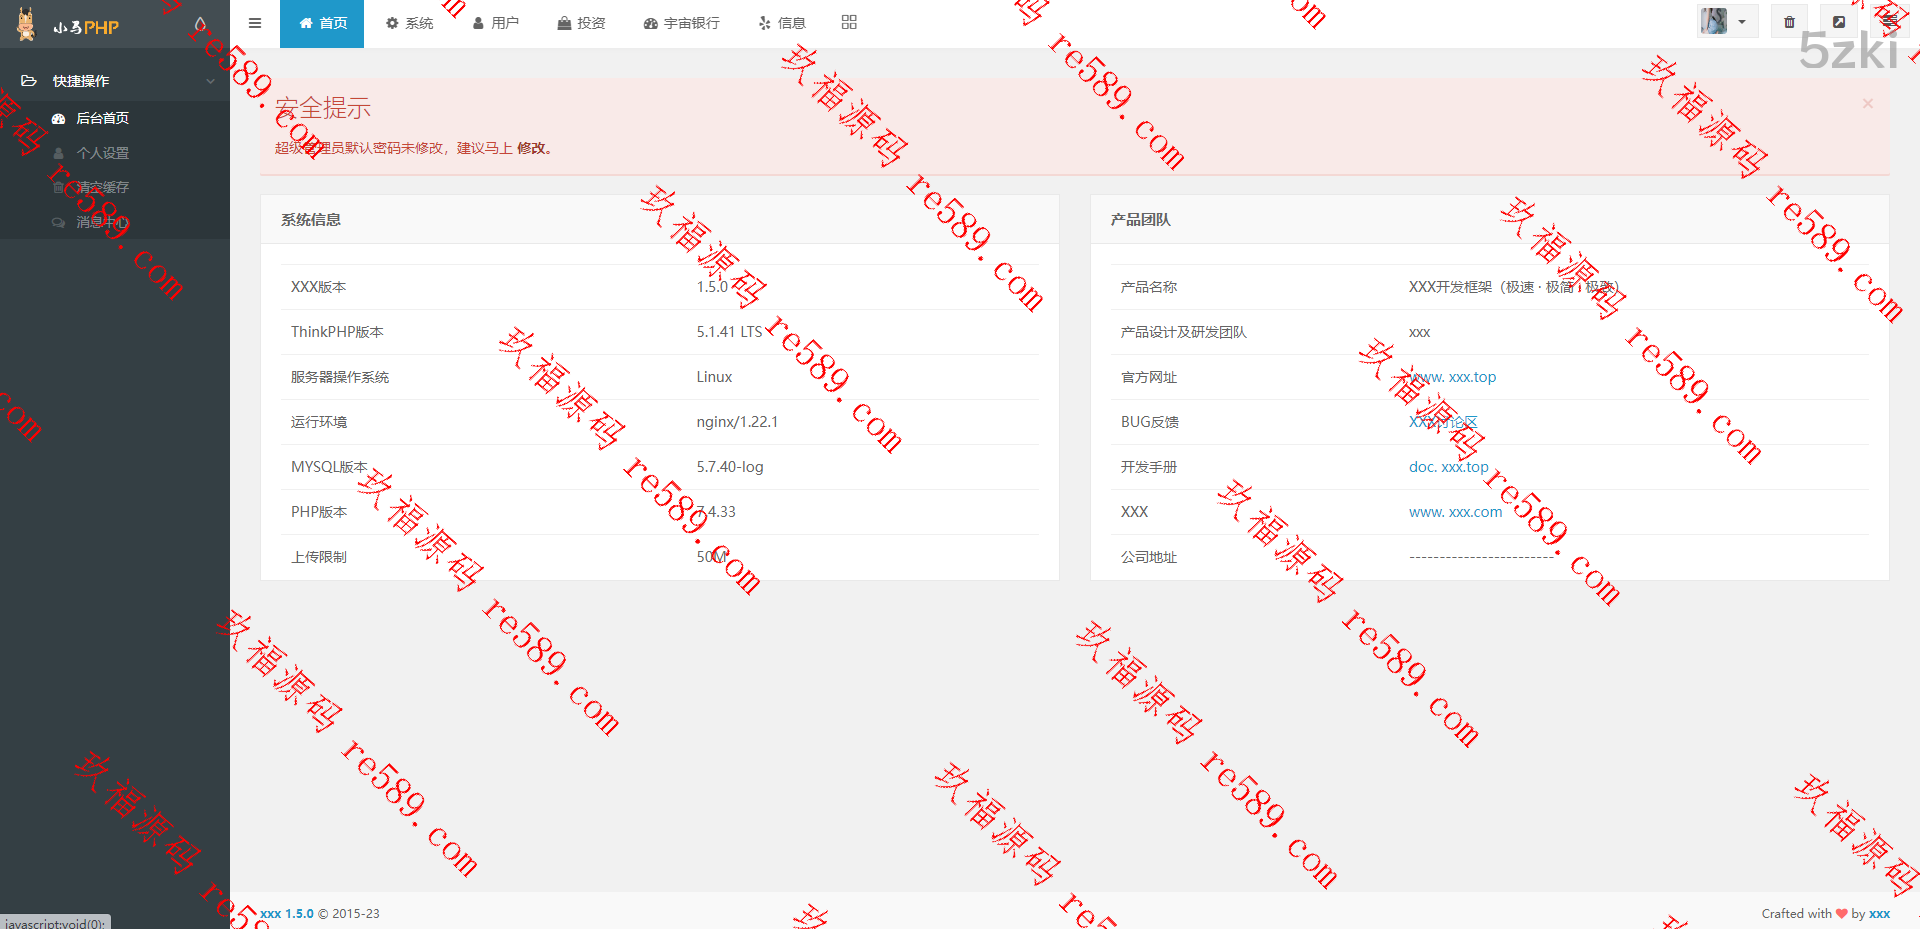Viewport: 1920px width, 929px height.
Task: Open the doc. xxx.top manual link
Action: (1448, 467)
